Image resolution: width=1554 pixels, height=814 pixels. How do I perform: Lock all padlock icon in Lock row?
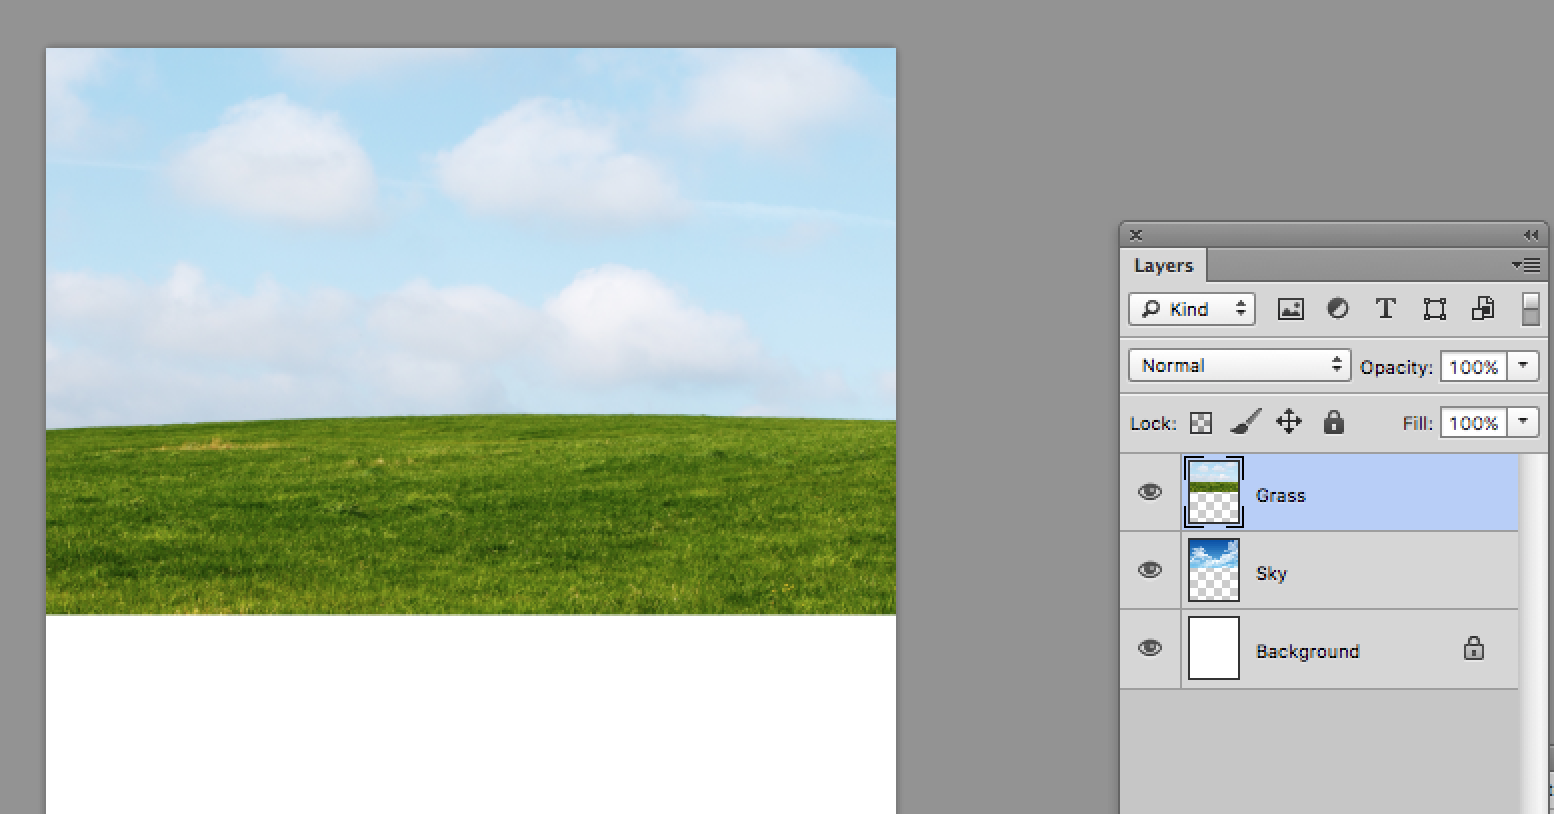pyautogui.click(x=1333, y=422)
